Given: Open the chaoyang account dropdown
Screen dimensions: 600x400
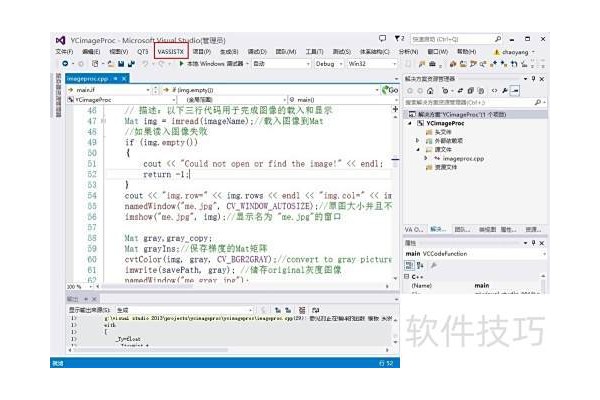Looking at the screenshot, I should click(514, 52).
